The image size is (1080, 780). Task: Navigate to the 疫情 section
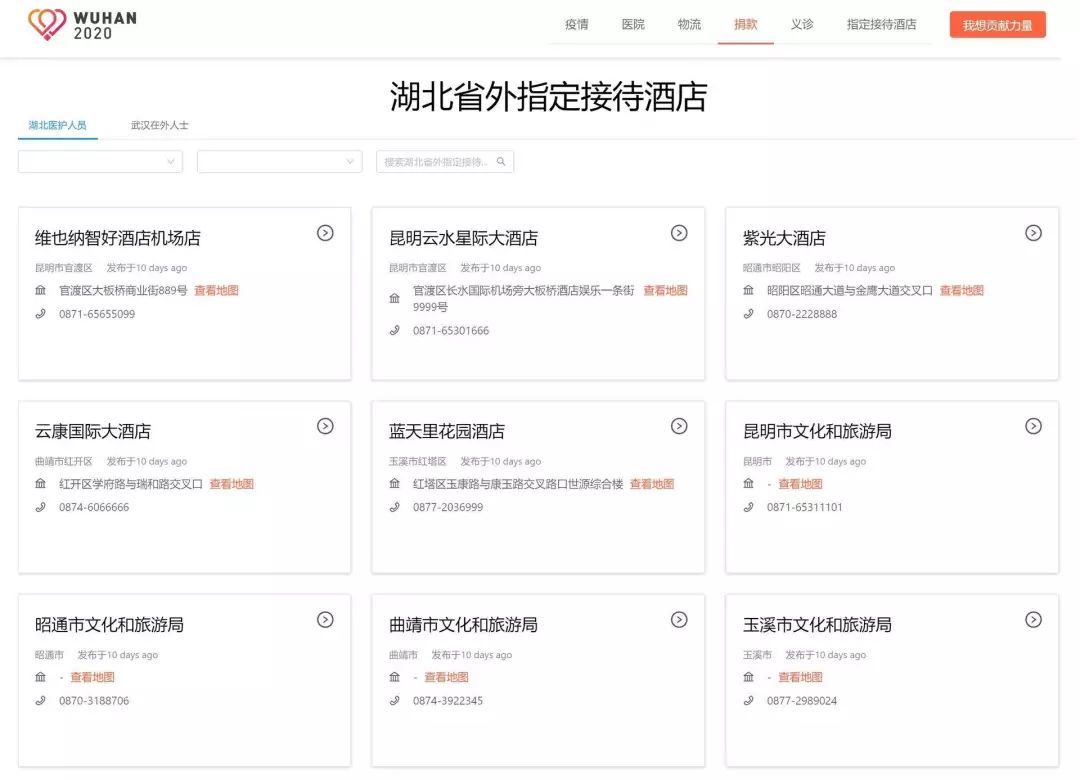tap(575, 24)
